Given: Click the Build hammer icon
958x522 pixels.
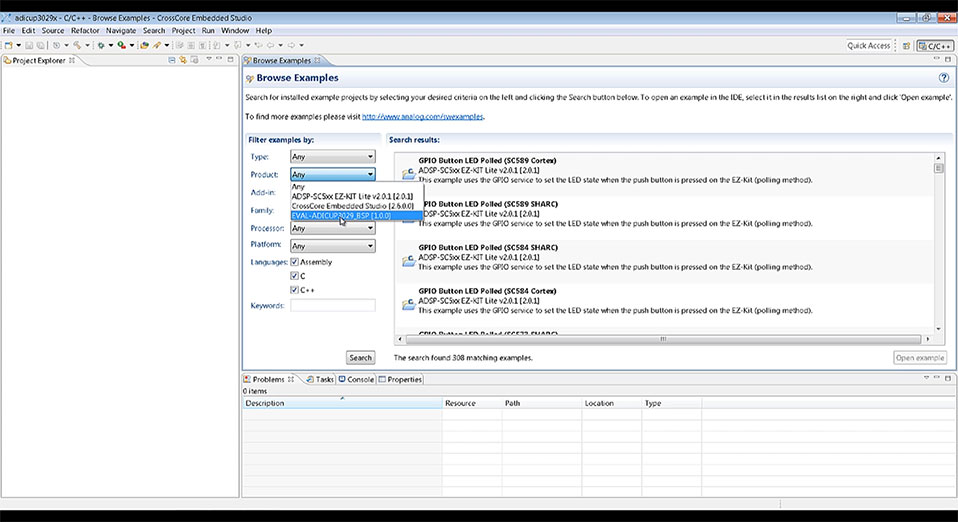Looking at the screenshot, I should tap(77, 45).
